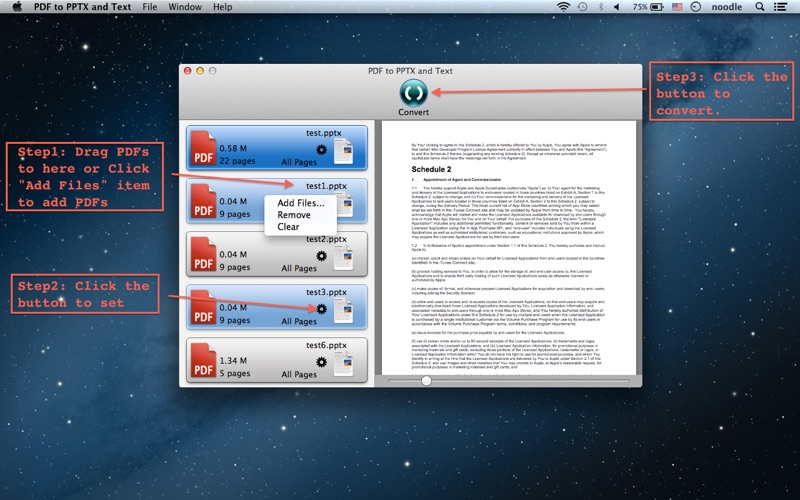
Task: Click All Pages in test3.pptx row
Action: coord(299,321)
